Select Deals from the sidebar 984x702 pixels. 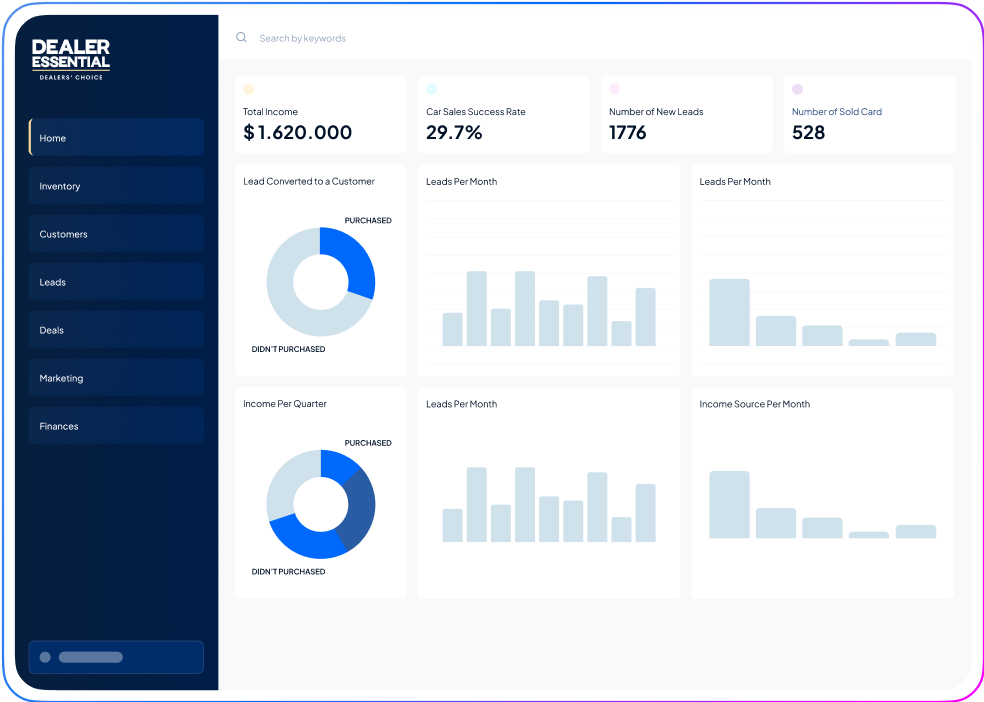(x=116, y=330)
